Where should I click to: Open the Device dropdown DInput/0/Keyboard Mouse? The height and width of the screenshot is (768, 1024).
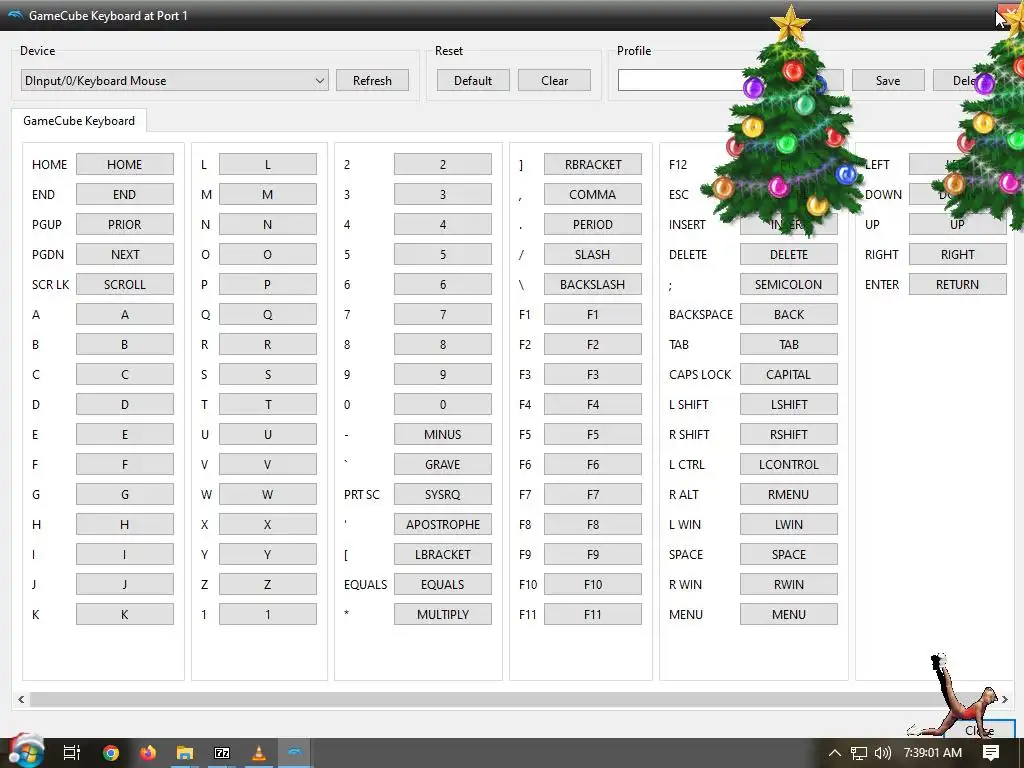pyautogui.click(x=174, y=80)
